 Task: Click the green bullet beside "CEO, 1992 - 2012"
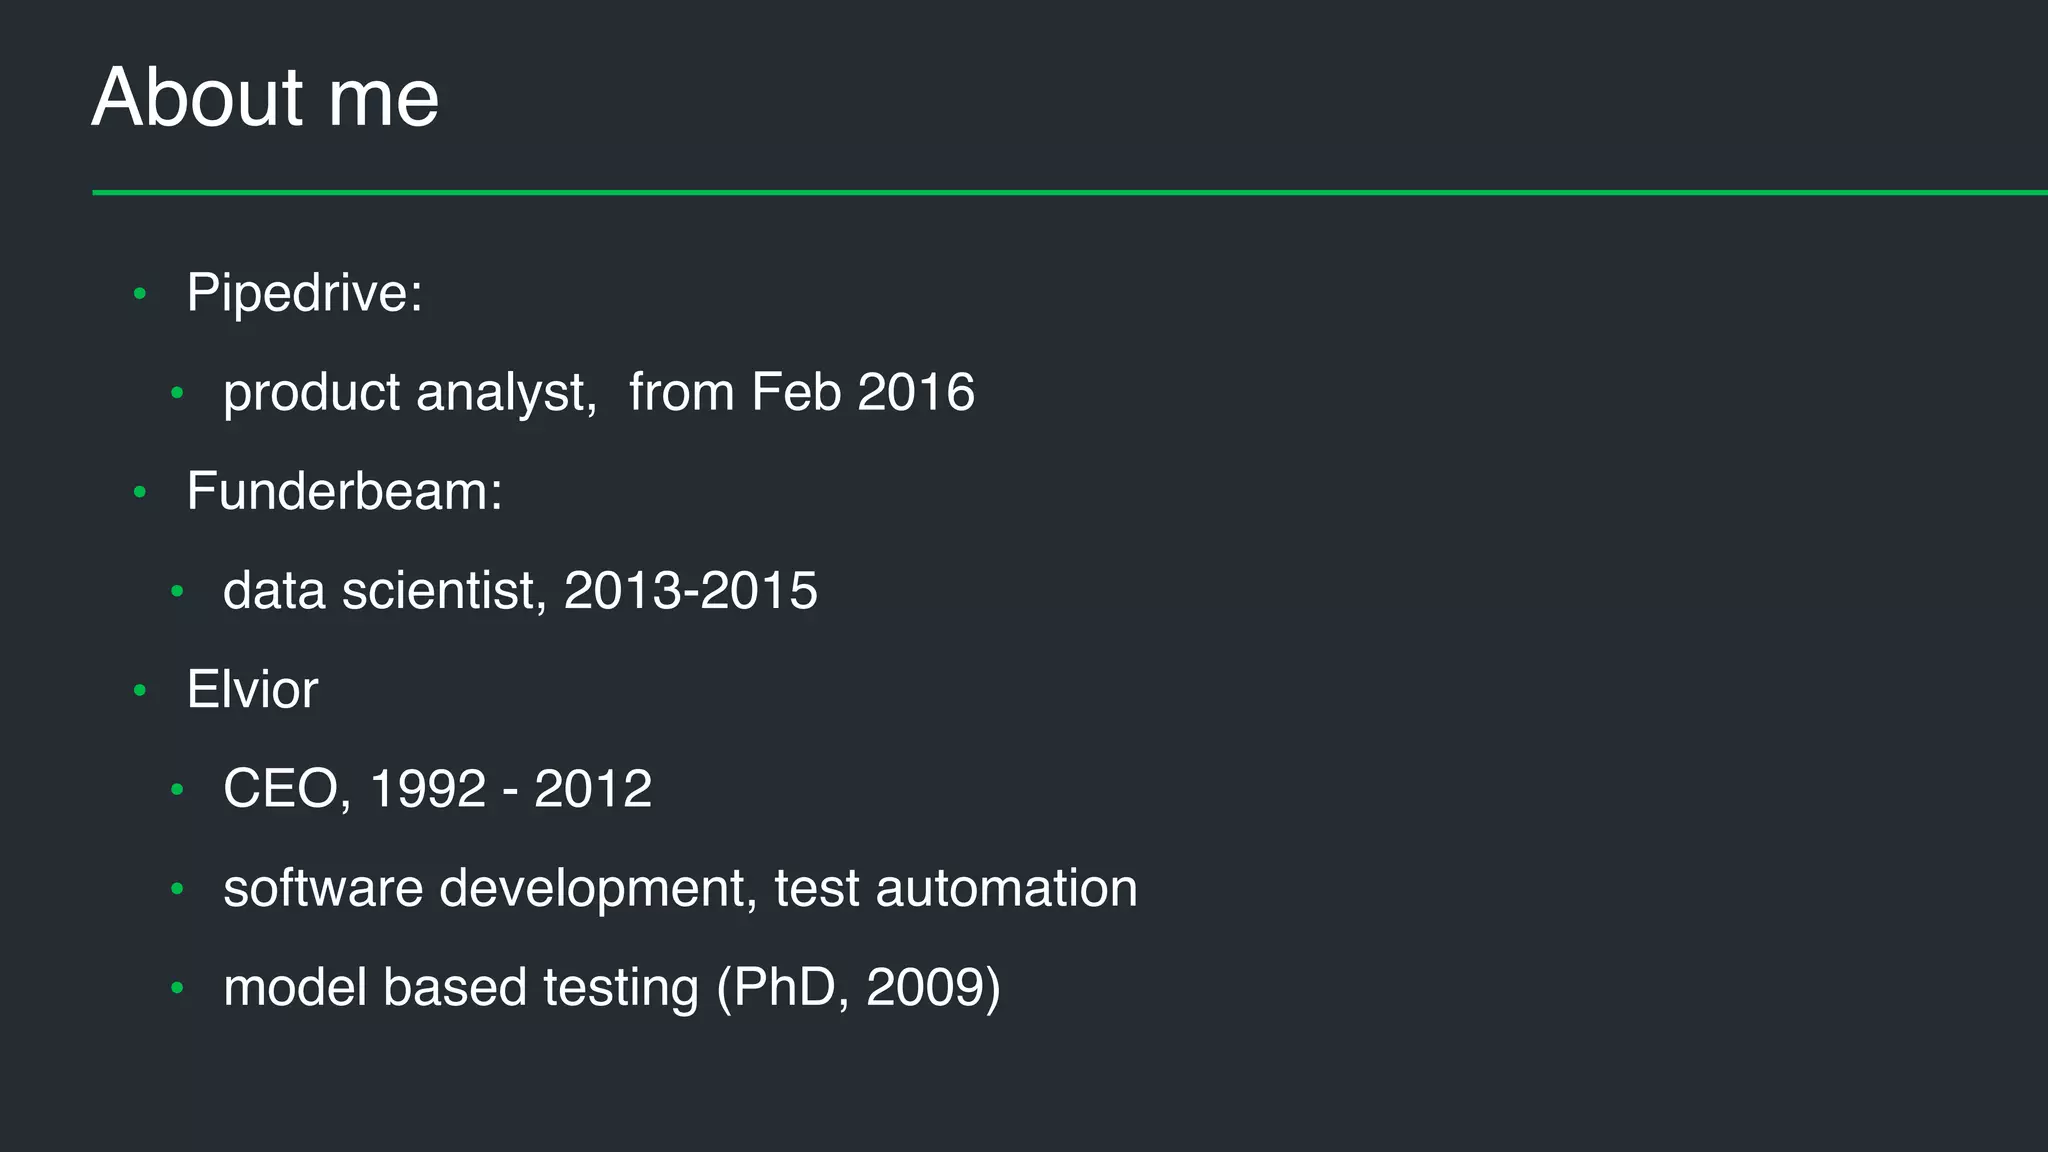[x=177, y=790]
